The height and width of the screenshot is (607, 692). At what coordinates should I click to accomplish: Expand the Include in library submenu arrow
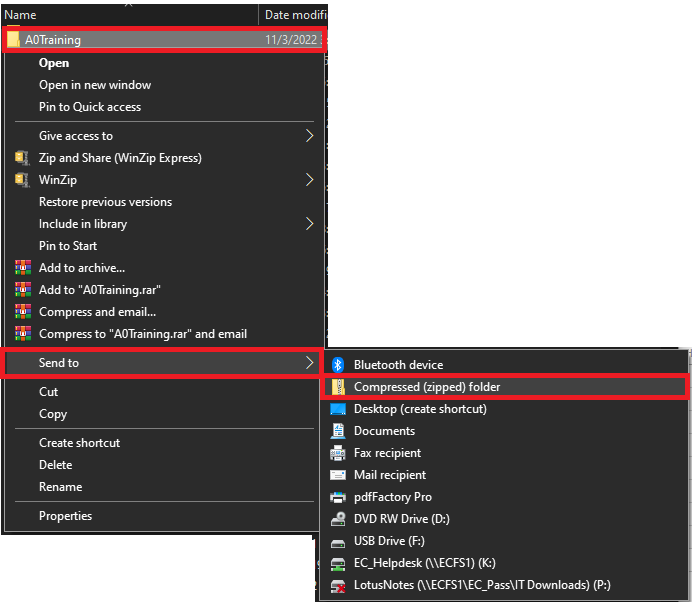tap(309, 224)
